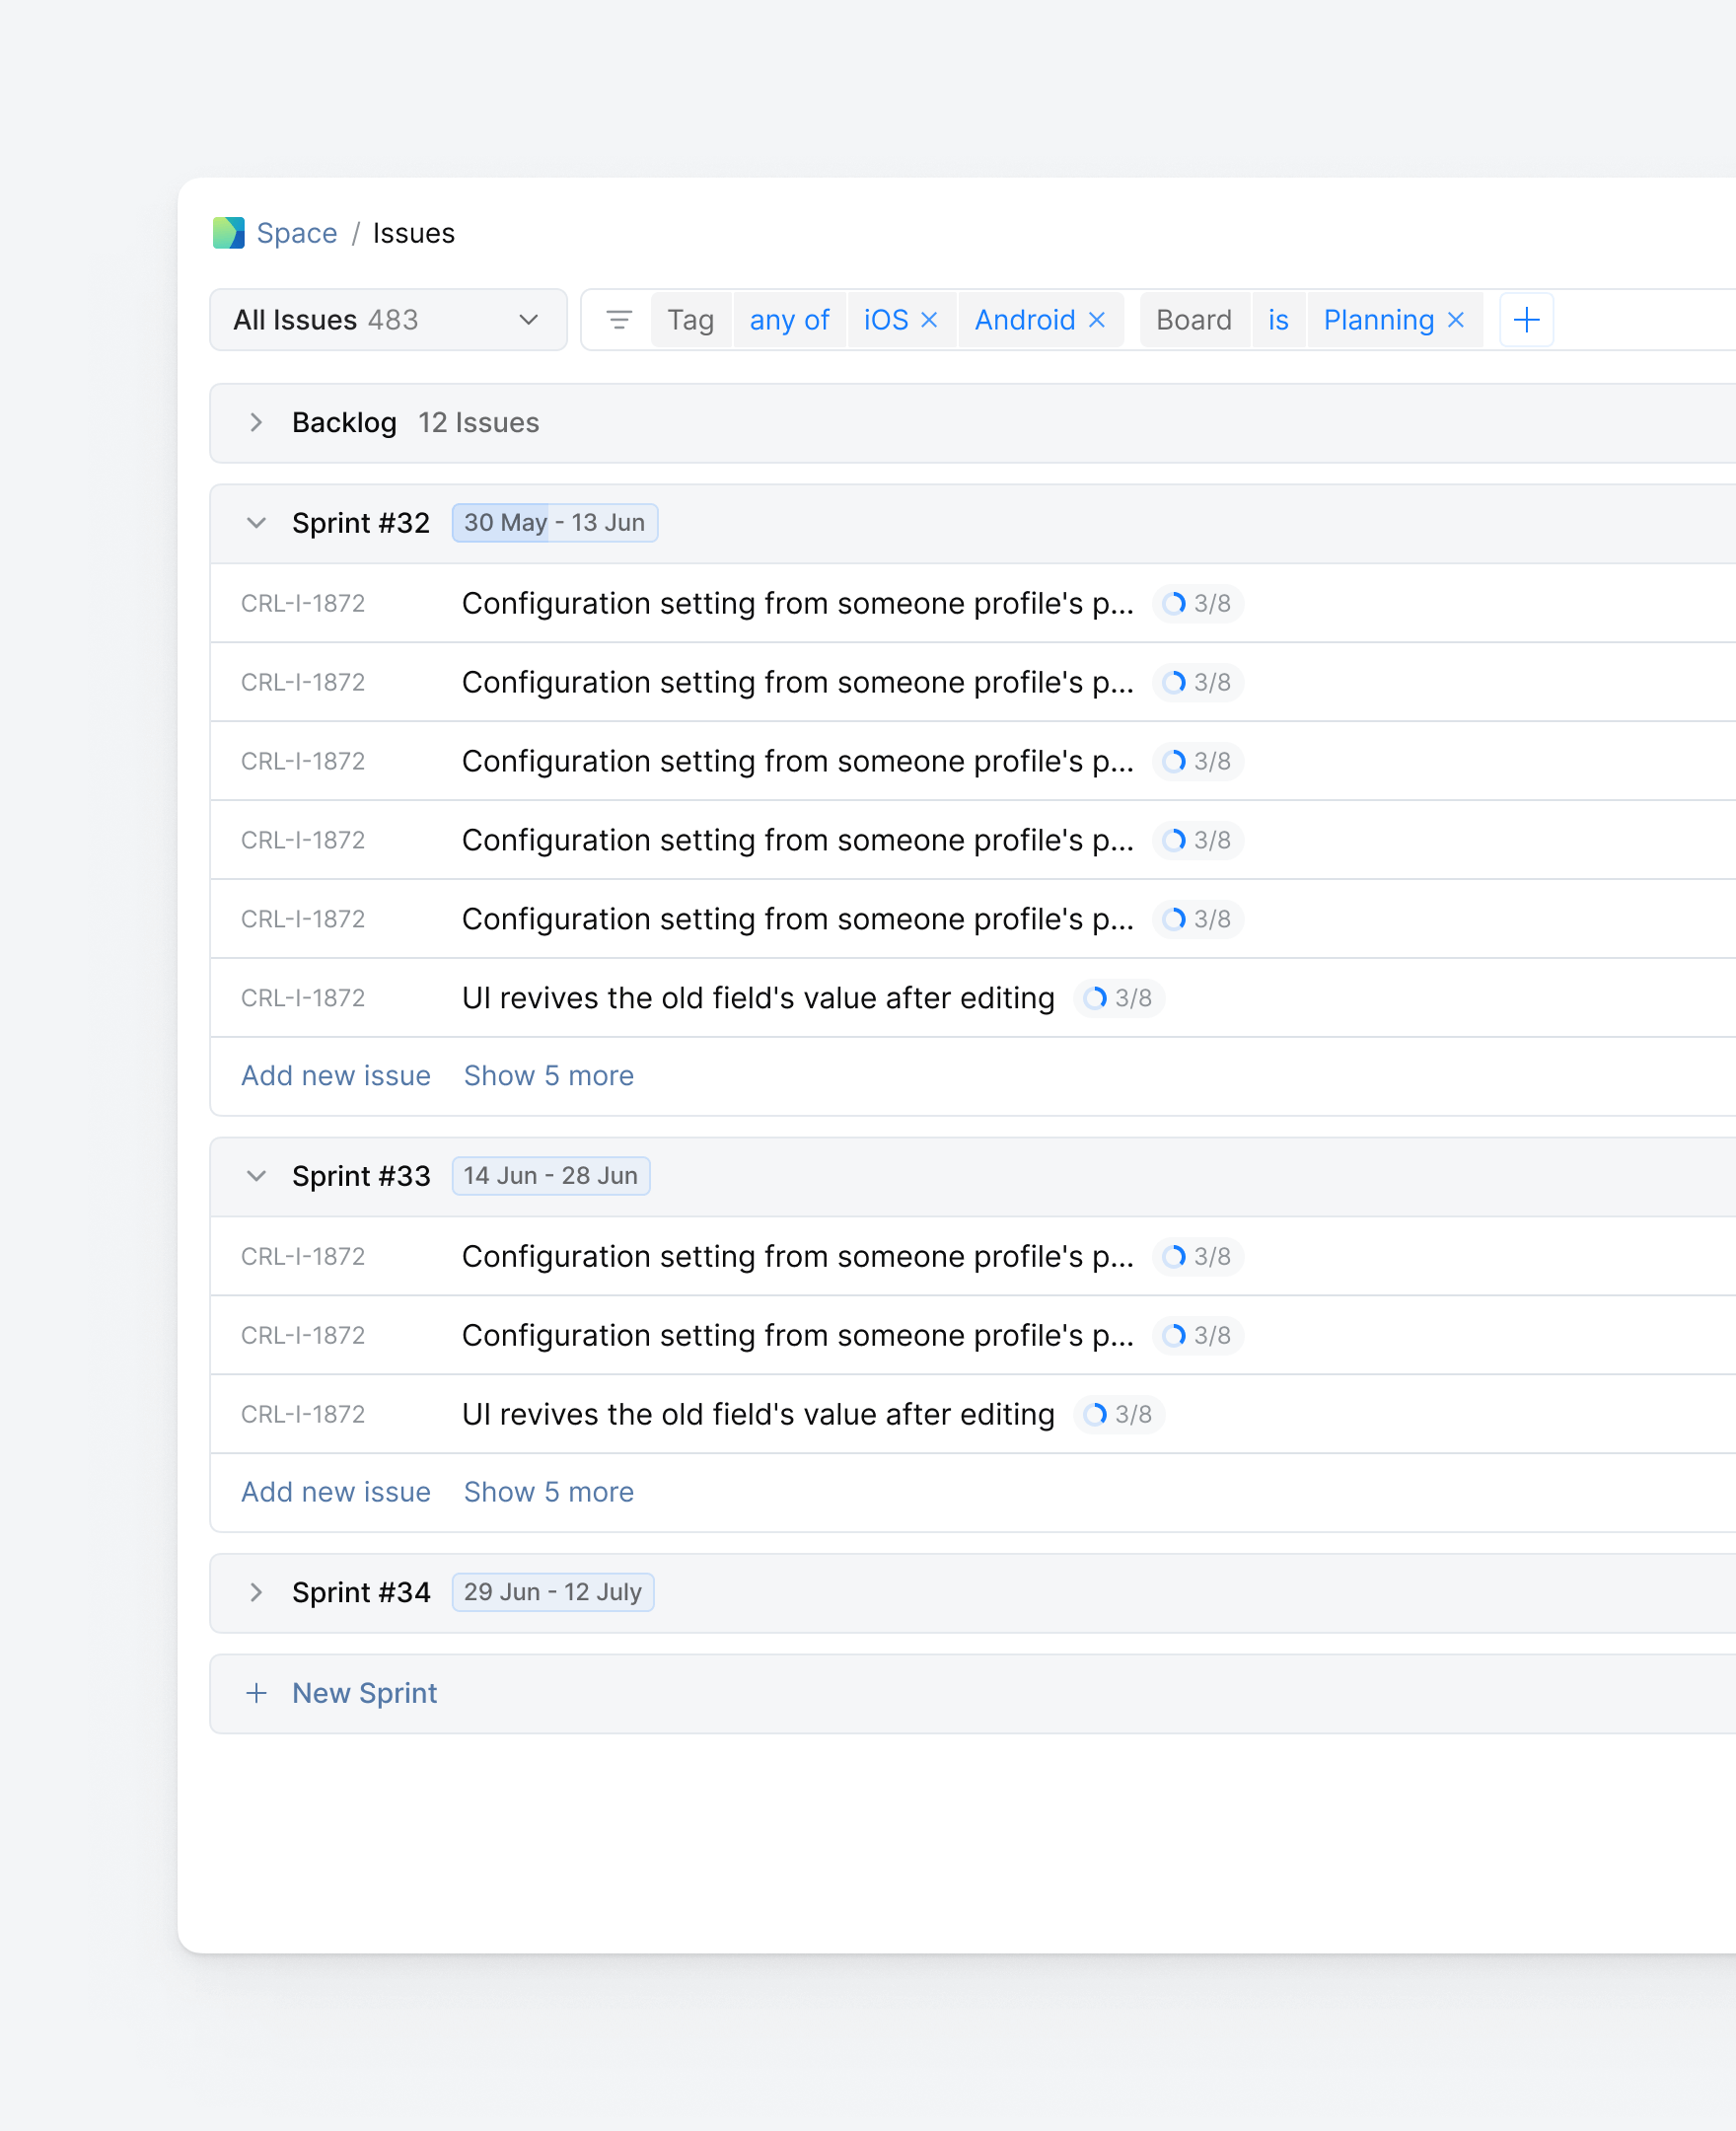1736x2131 pixels.
Task: Click the Sprint #32 date range badge
Action: point(554,523)
